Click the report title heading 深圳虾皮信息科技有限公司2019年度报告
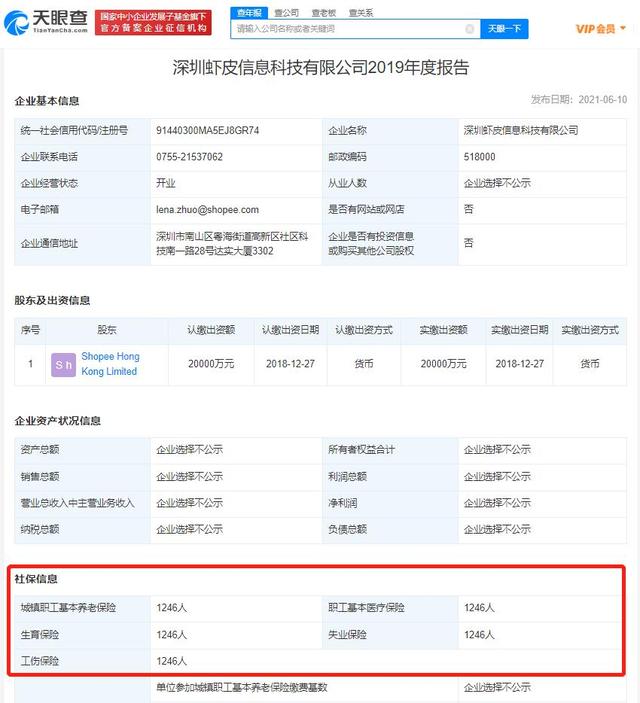640x703 pixels. (321, 68)
